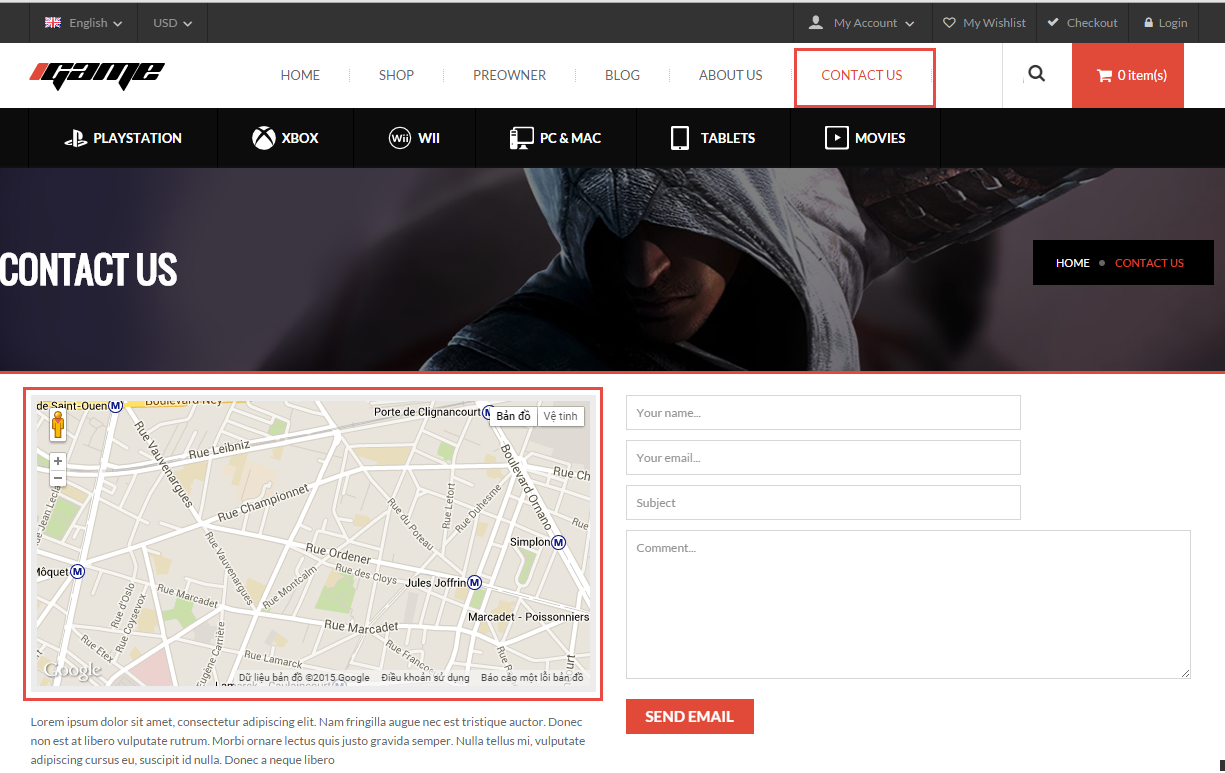
Task: Click the Login padlock icon
Action: coord(1149,22)
